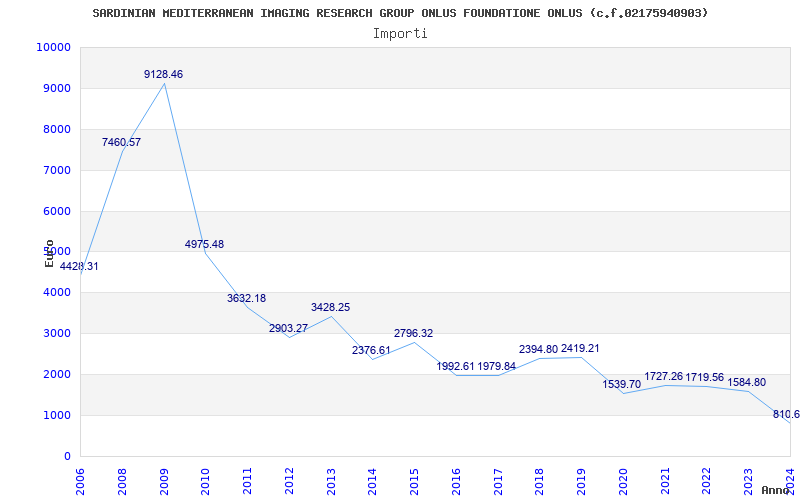Click the data label 4975.48

pos(204,244)
